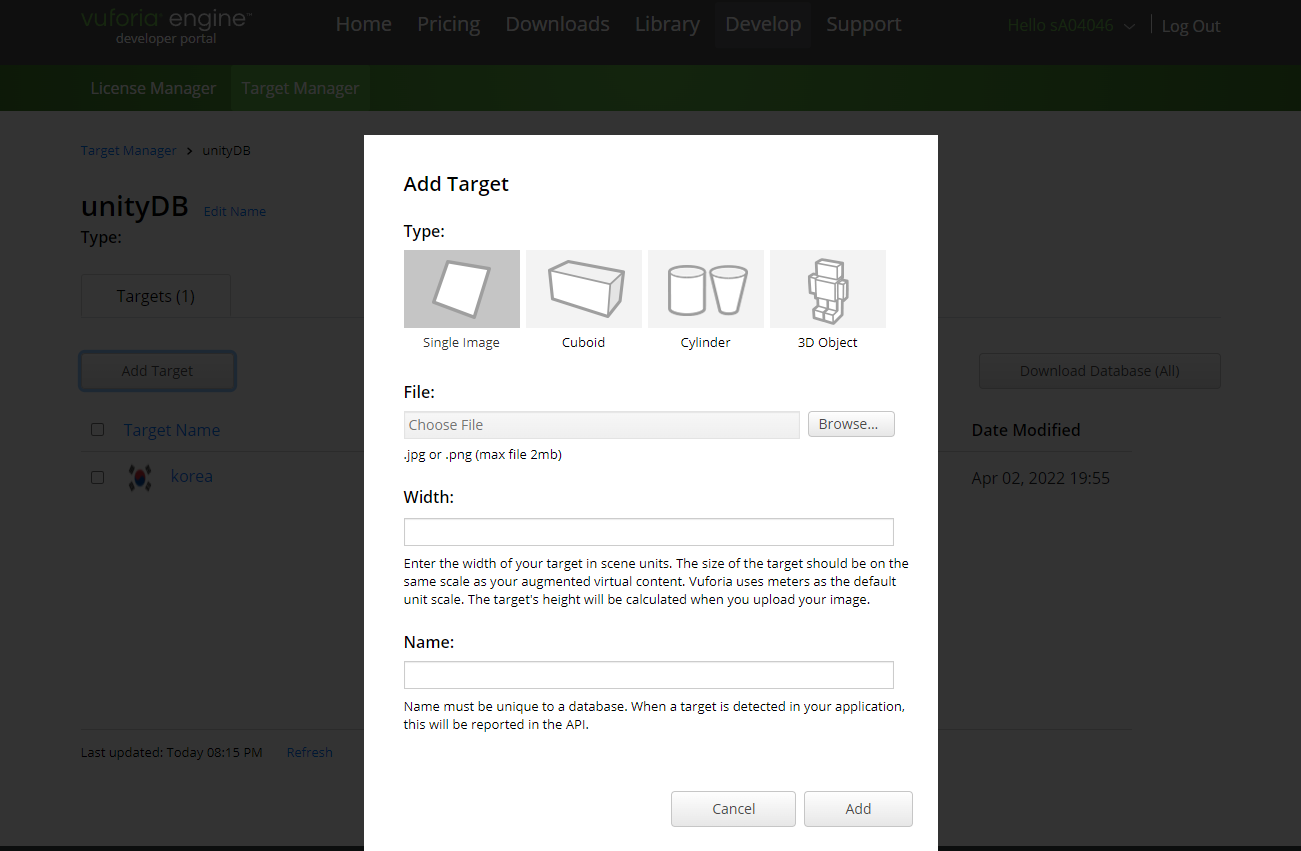Navigate to Library

pos(667,24)
